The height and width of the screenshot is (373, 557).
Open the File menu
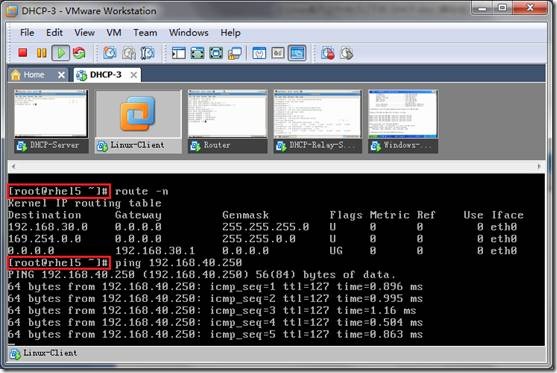point(27,33)
